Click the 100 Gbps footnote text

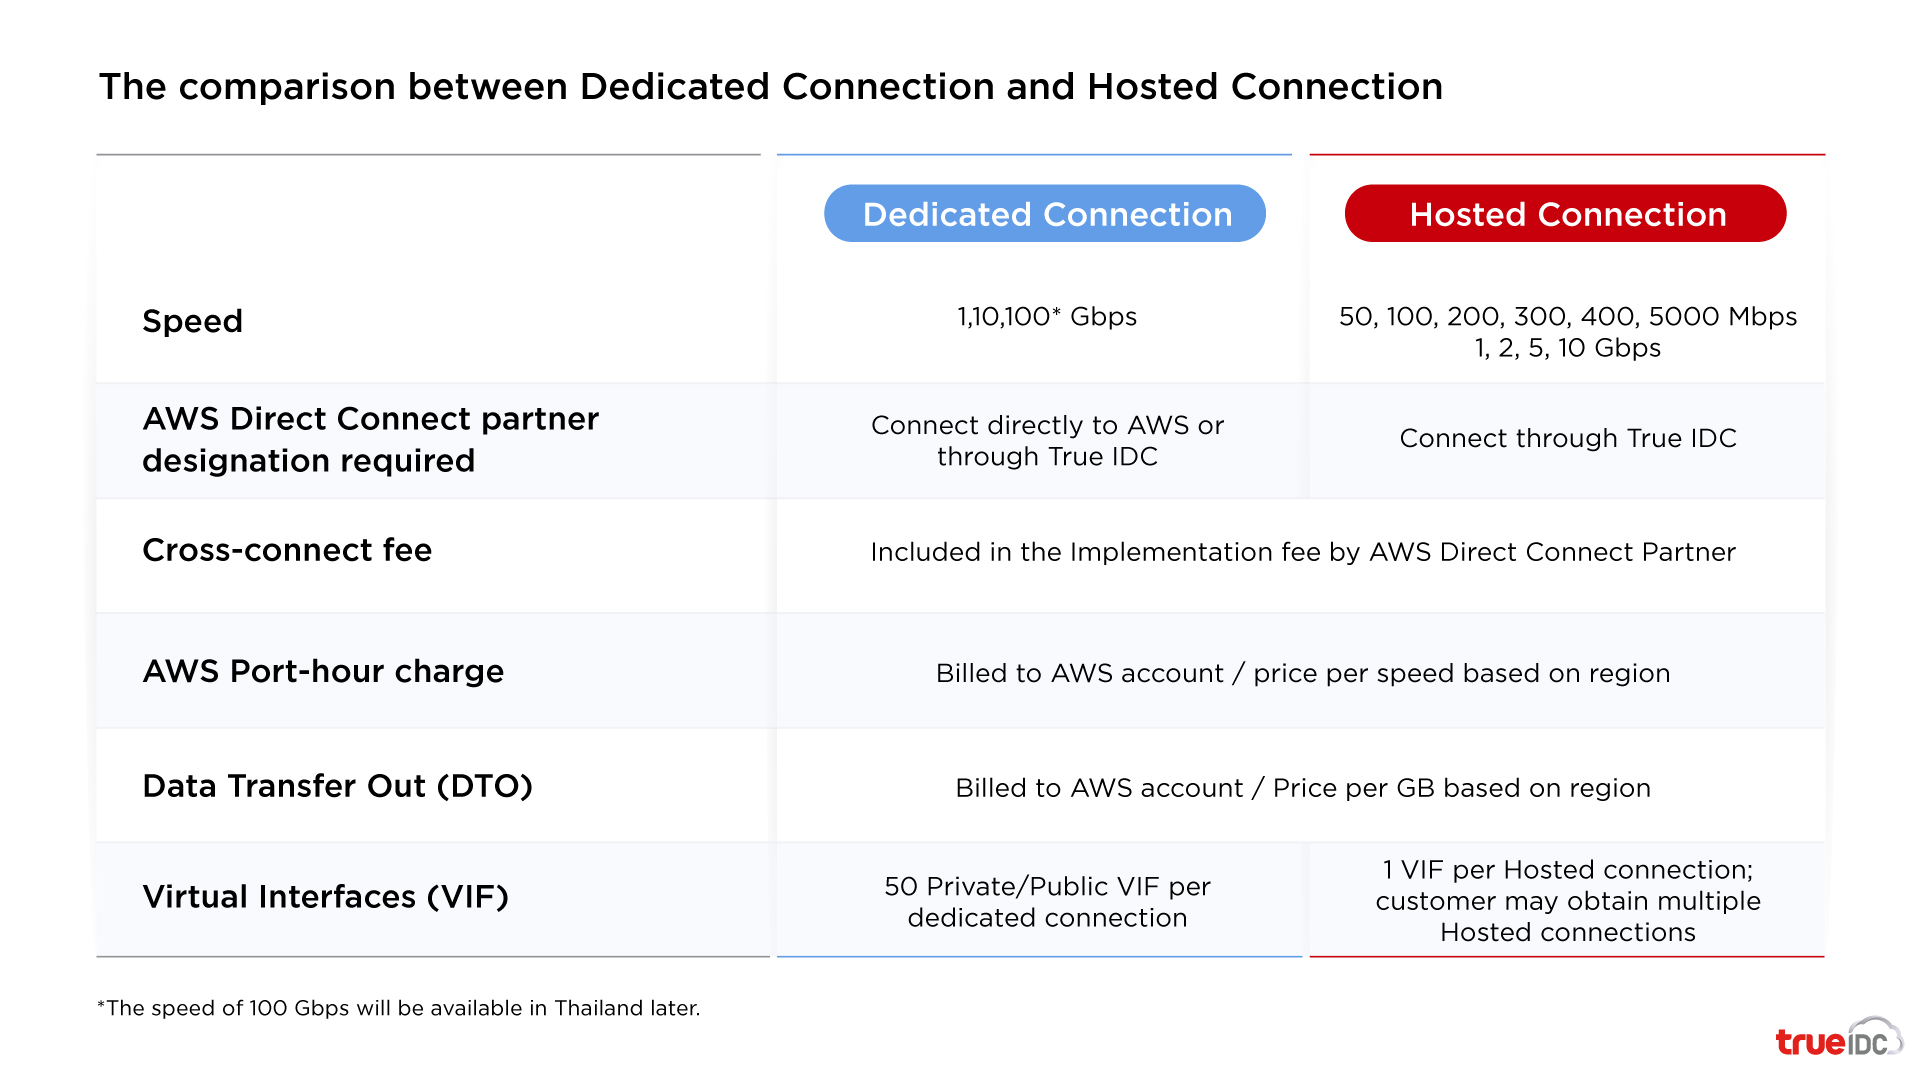399,1009
